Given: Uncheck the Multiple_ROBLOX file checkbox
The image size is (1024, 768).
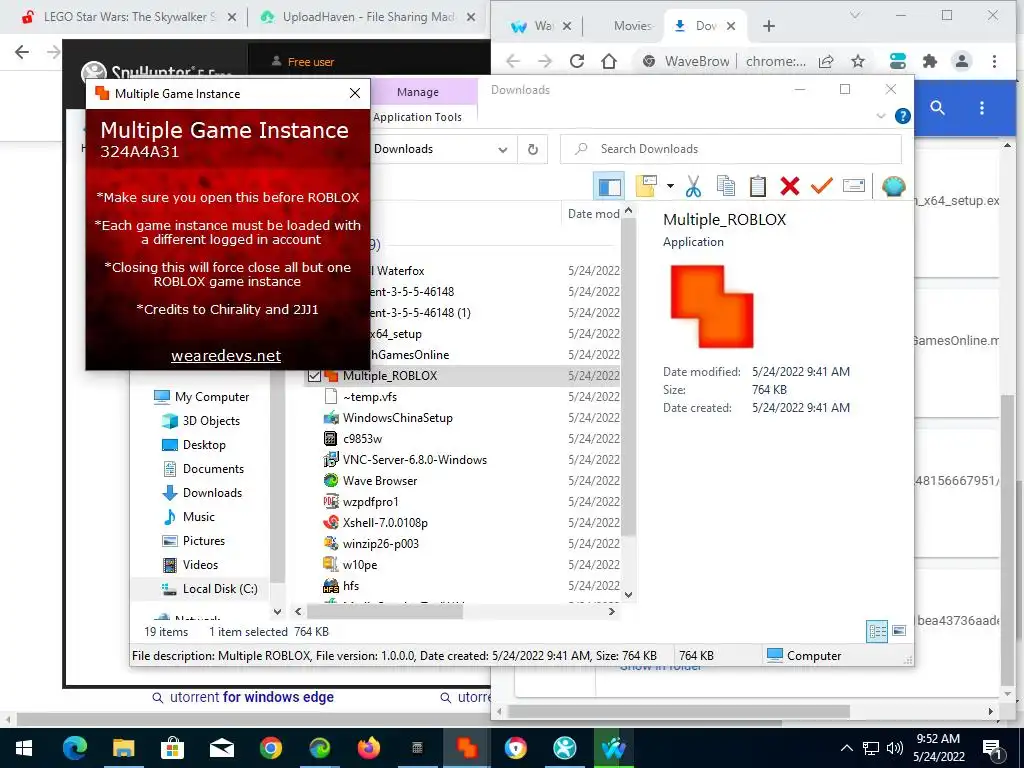Looking at the screenshot, I should (314, 376).
